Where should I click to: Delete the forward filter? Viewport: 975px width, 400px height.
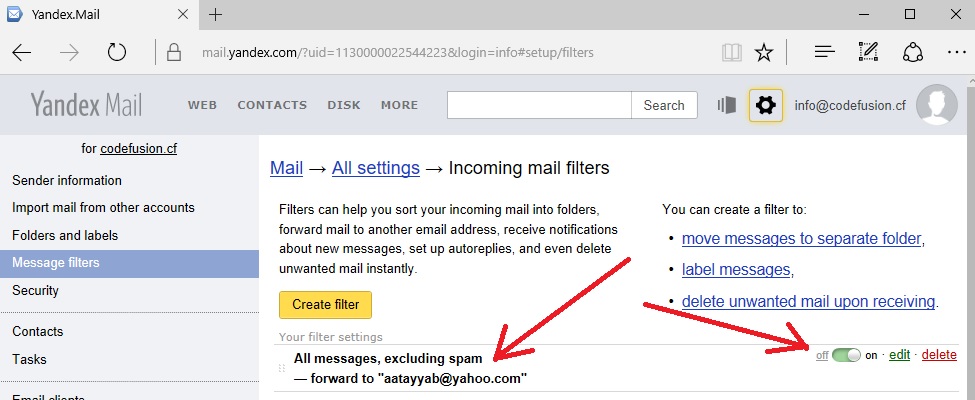pyautogui.click(x=939, y=355)
